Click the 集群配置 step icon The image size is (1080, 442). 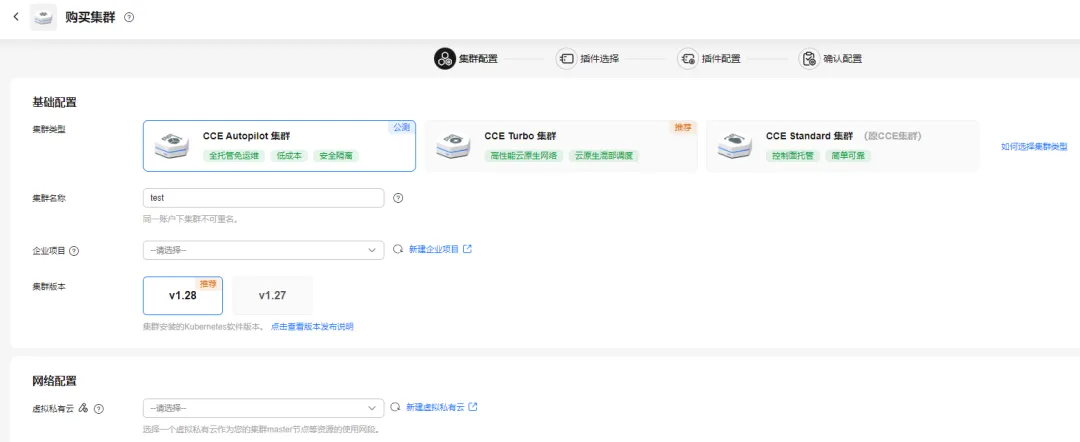(x=444, y=59)
